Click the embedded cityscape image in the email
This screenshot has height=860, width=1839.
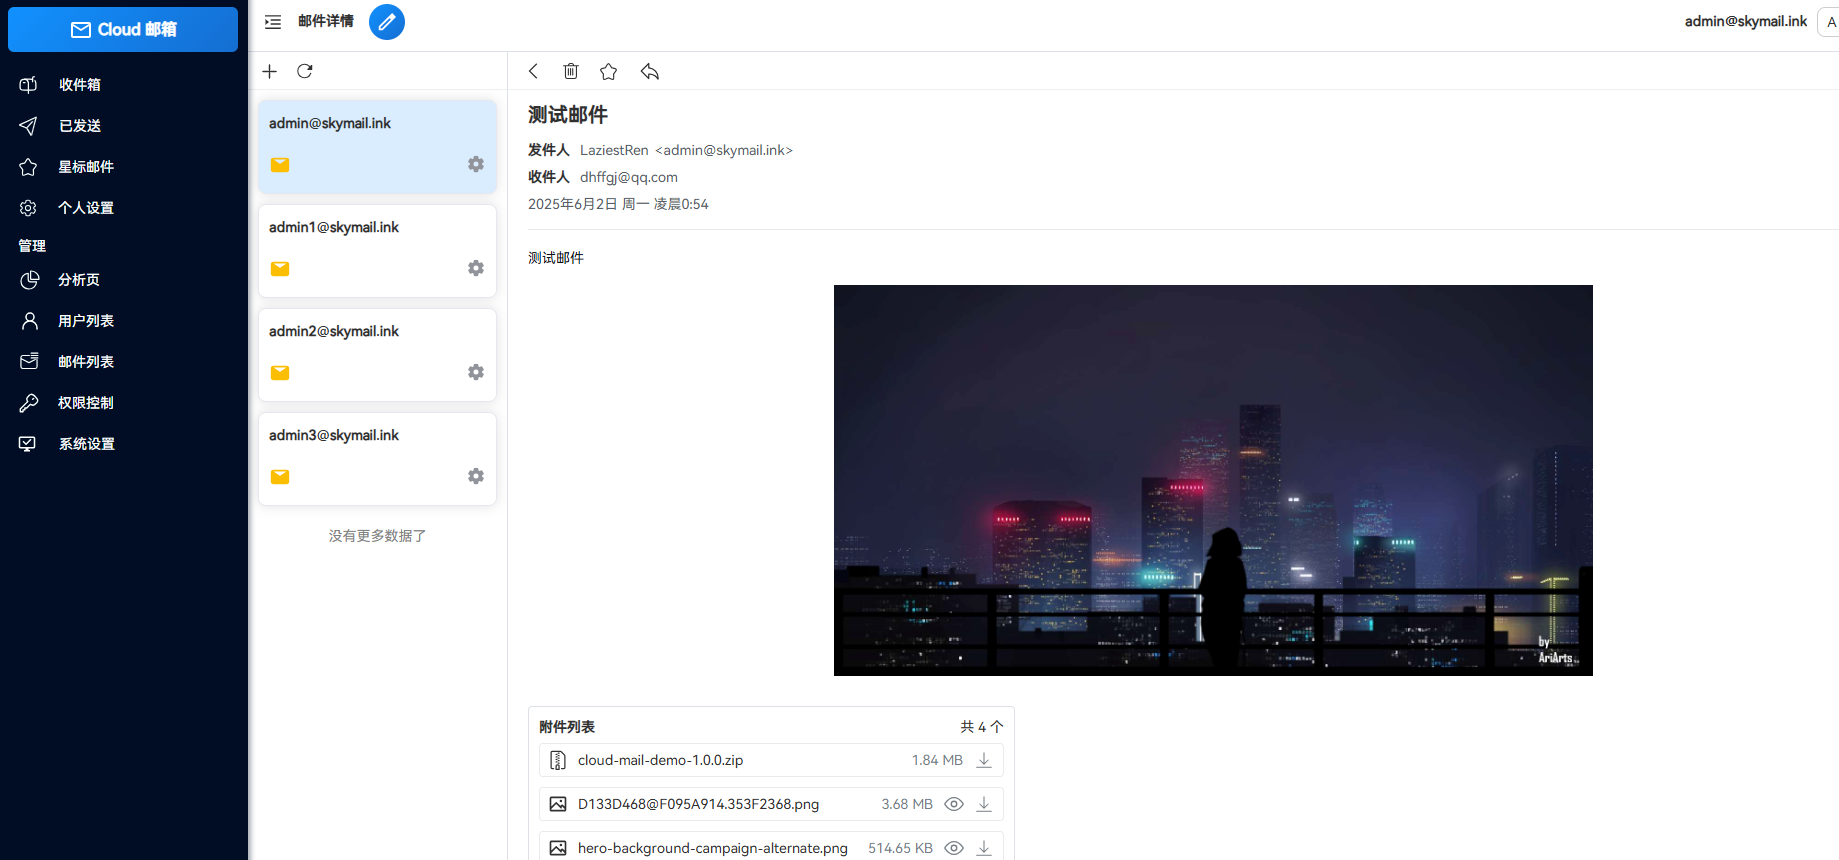pos(1213,480)
